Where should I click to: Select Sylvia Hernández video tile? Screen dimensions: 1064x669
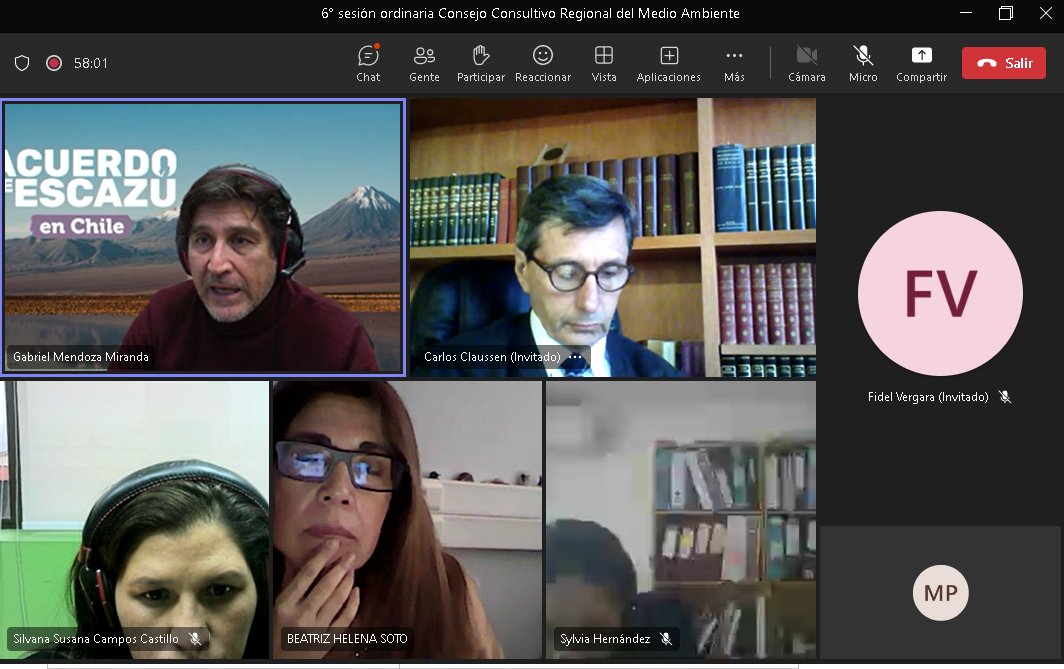[x=681, y=520]
